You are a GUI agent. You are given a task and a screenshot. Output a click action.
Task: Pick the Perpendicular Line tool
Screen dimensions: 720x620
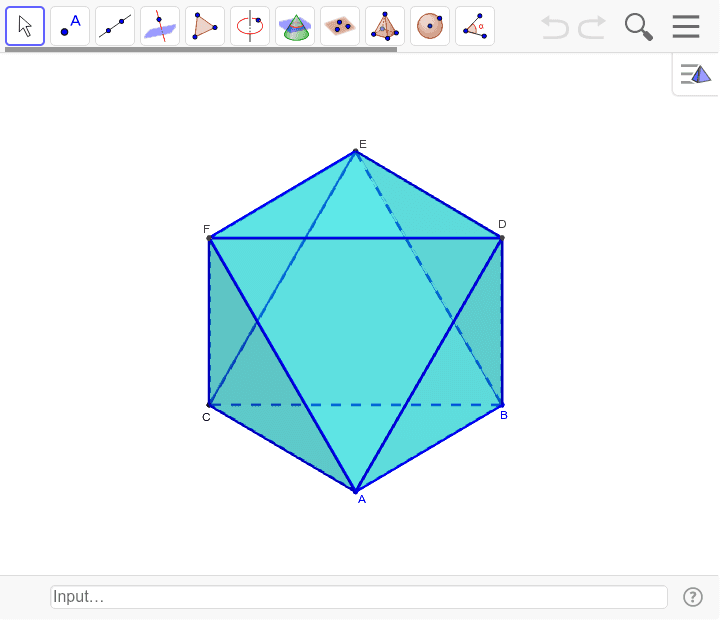tap(160, 26)
